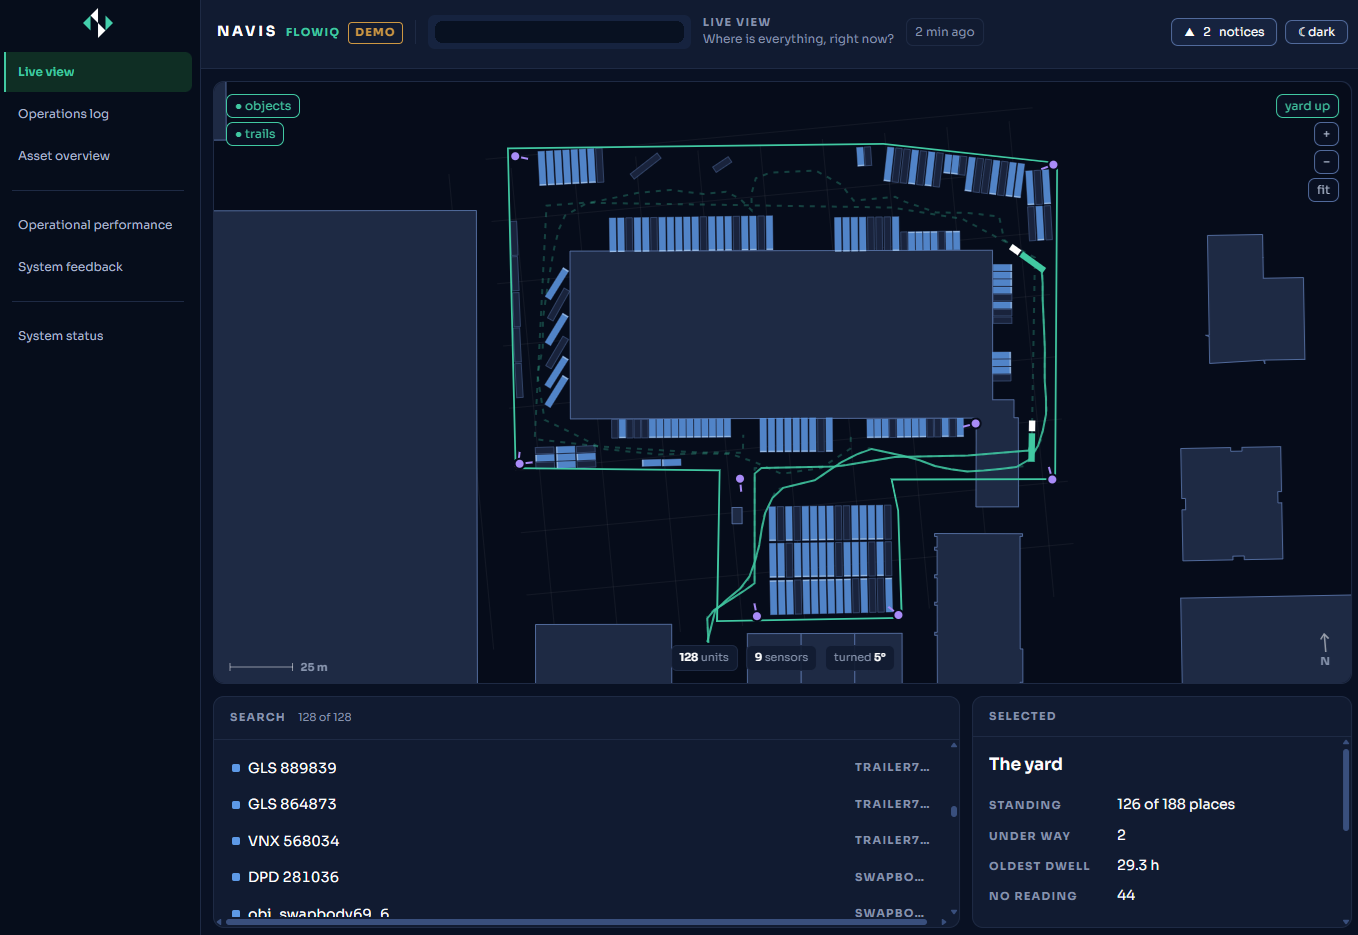Zoom out the map with minus button

coord(1326,162)
